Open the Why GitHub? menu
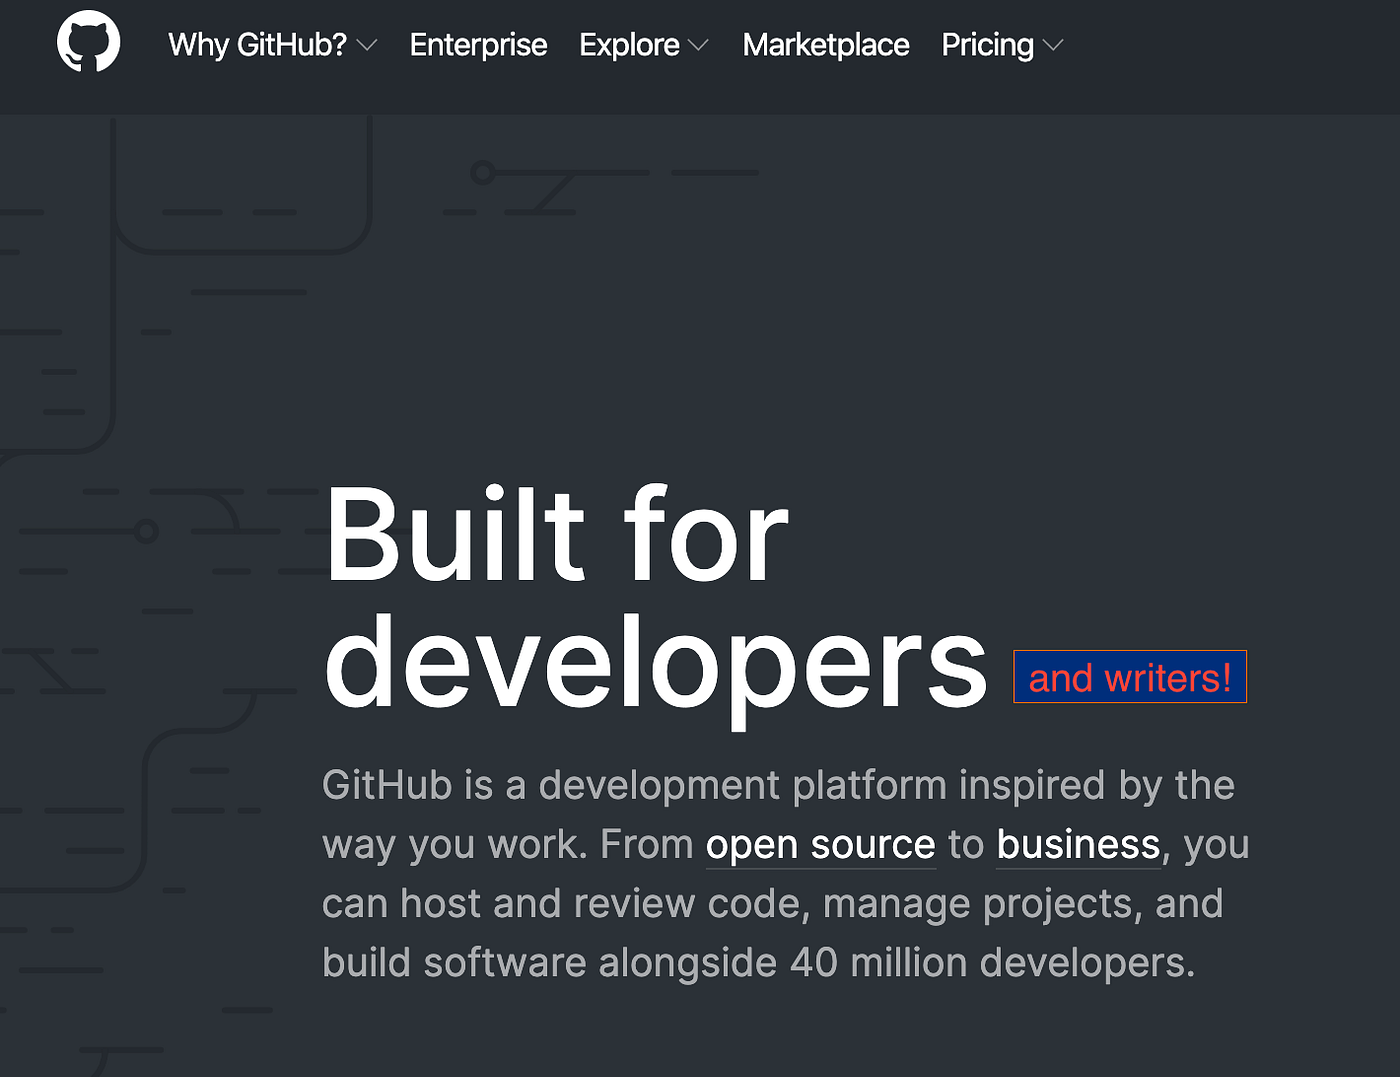The width and height of the screenshot is (1400, 1077). pos(256,44)
